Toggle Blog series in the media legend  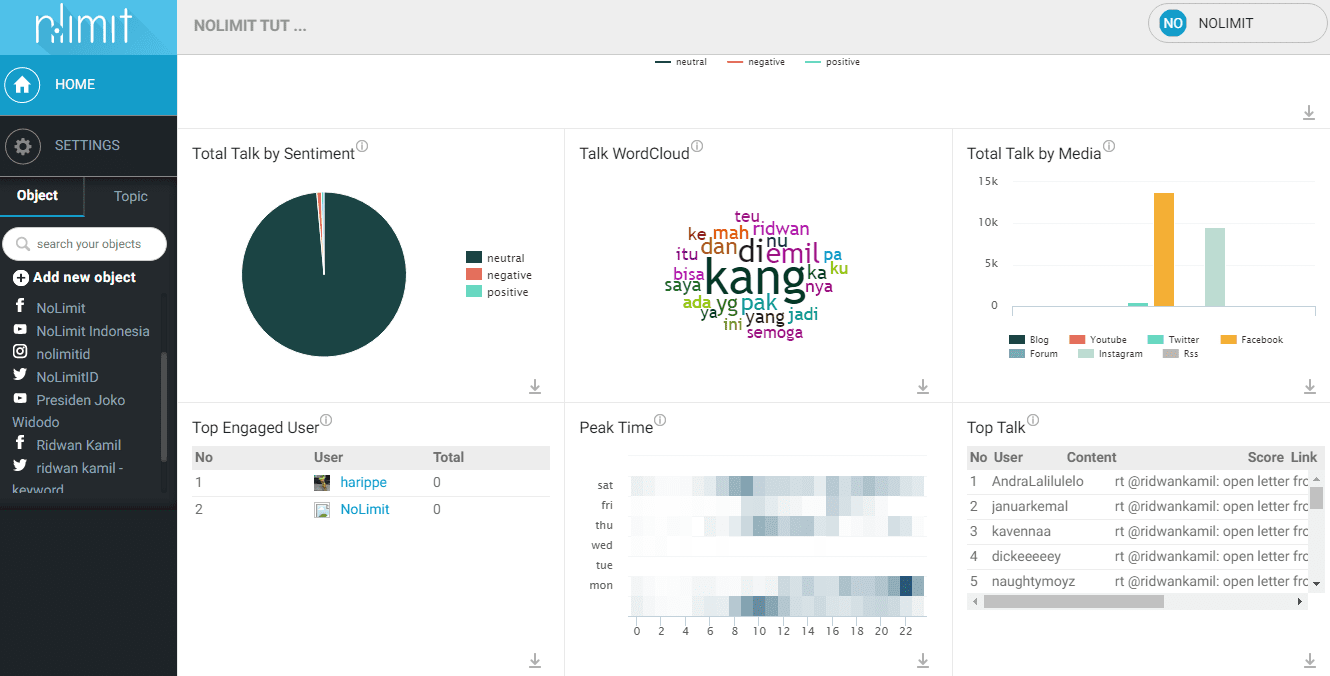1029,340
